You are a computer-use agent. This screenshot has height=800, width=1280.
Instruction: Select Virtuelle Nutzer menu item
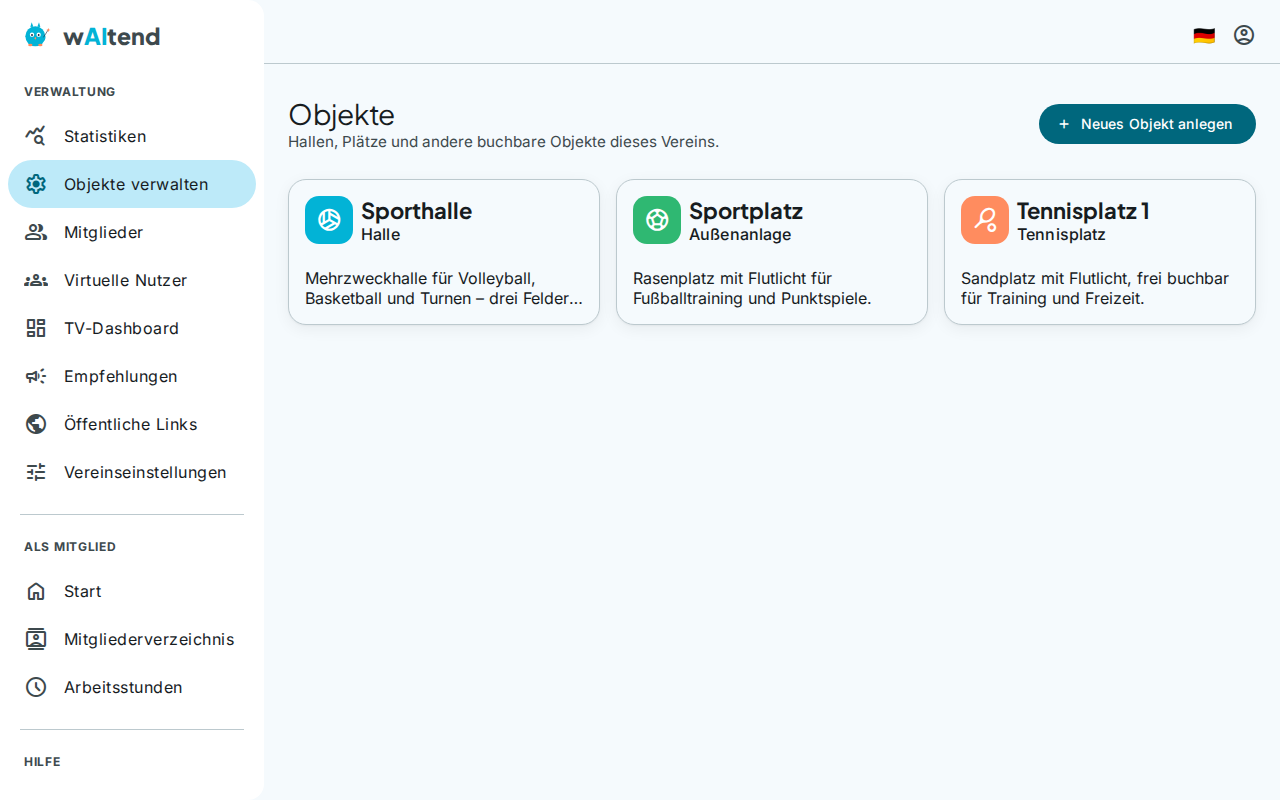pyautogui.click(x=132, y=280)
